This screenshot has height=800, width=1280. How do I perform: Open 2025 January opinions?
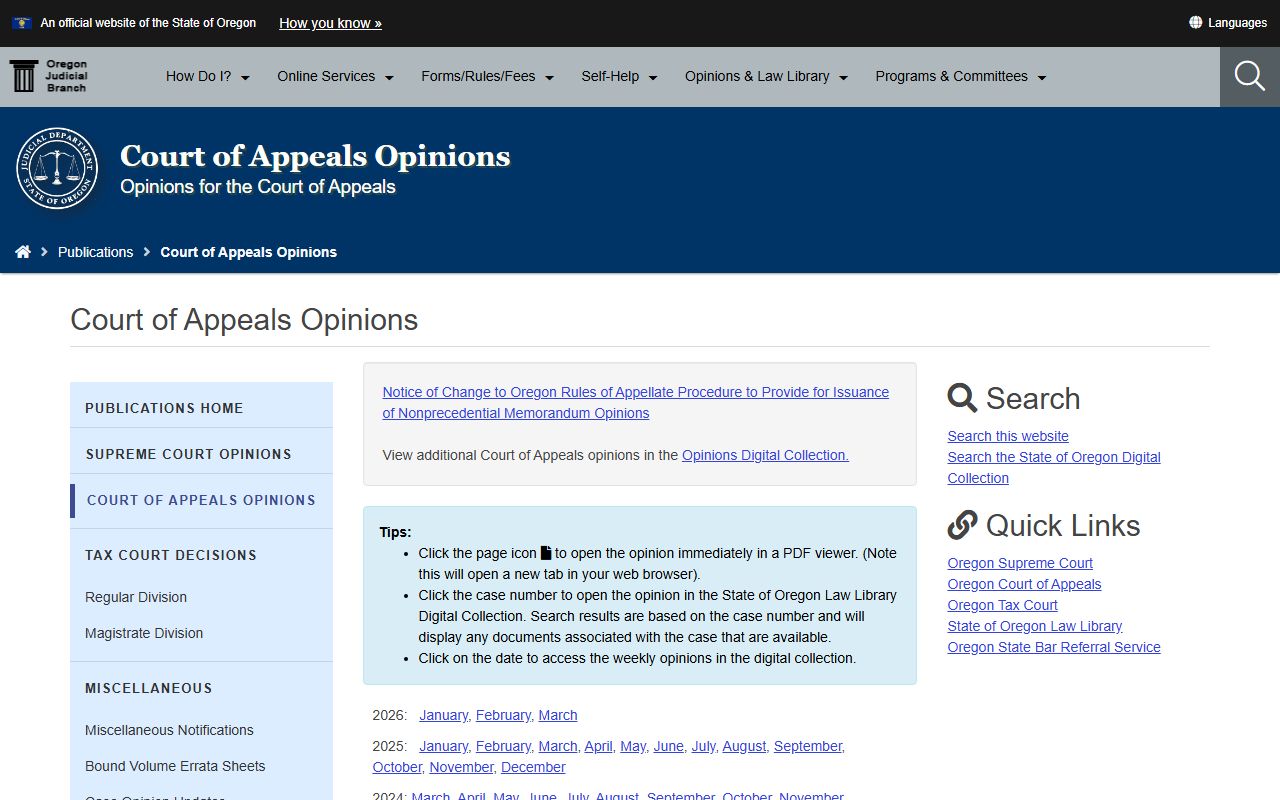pyautogui.click(x=443, y=746)
